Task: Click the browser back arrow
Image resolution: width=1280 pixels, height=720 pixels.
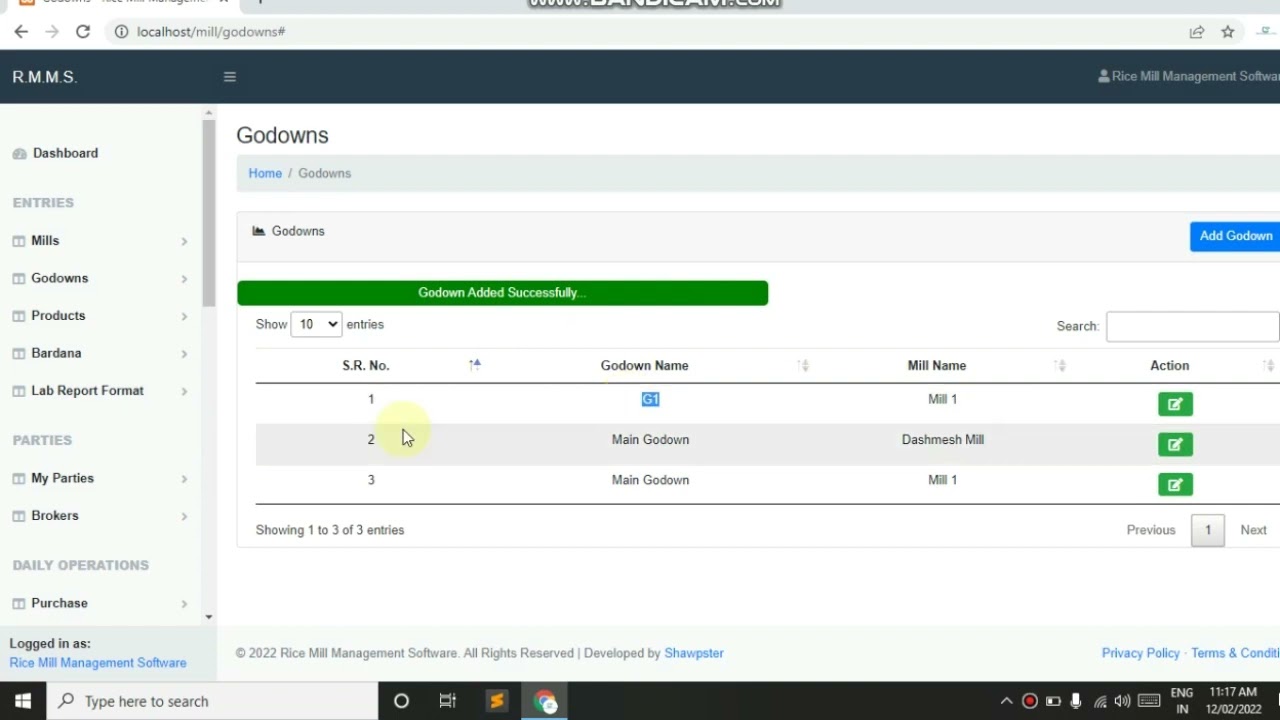Action: (21, 32)
